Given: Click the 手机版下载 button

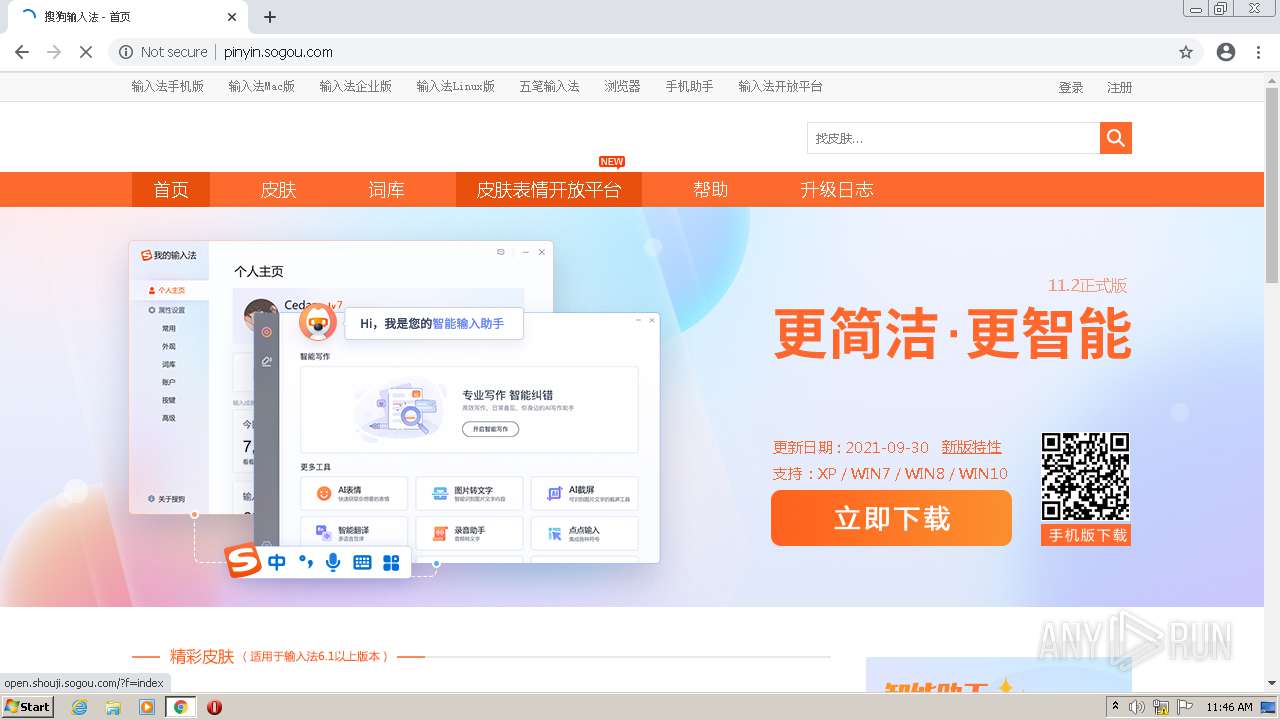Looking at the screenshot, I should [x=1086, y=535].
